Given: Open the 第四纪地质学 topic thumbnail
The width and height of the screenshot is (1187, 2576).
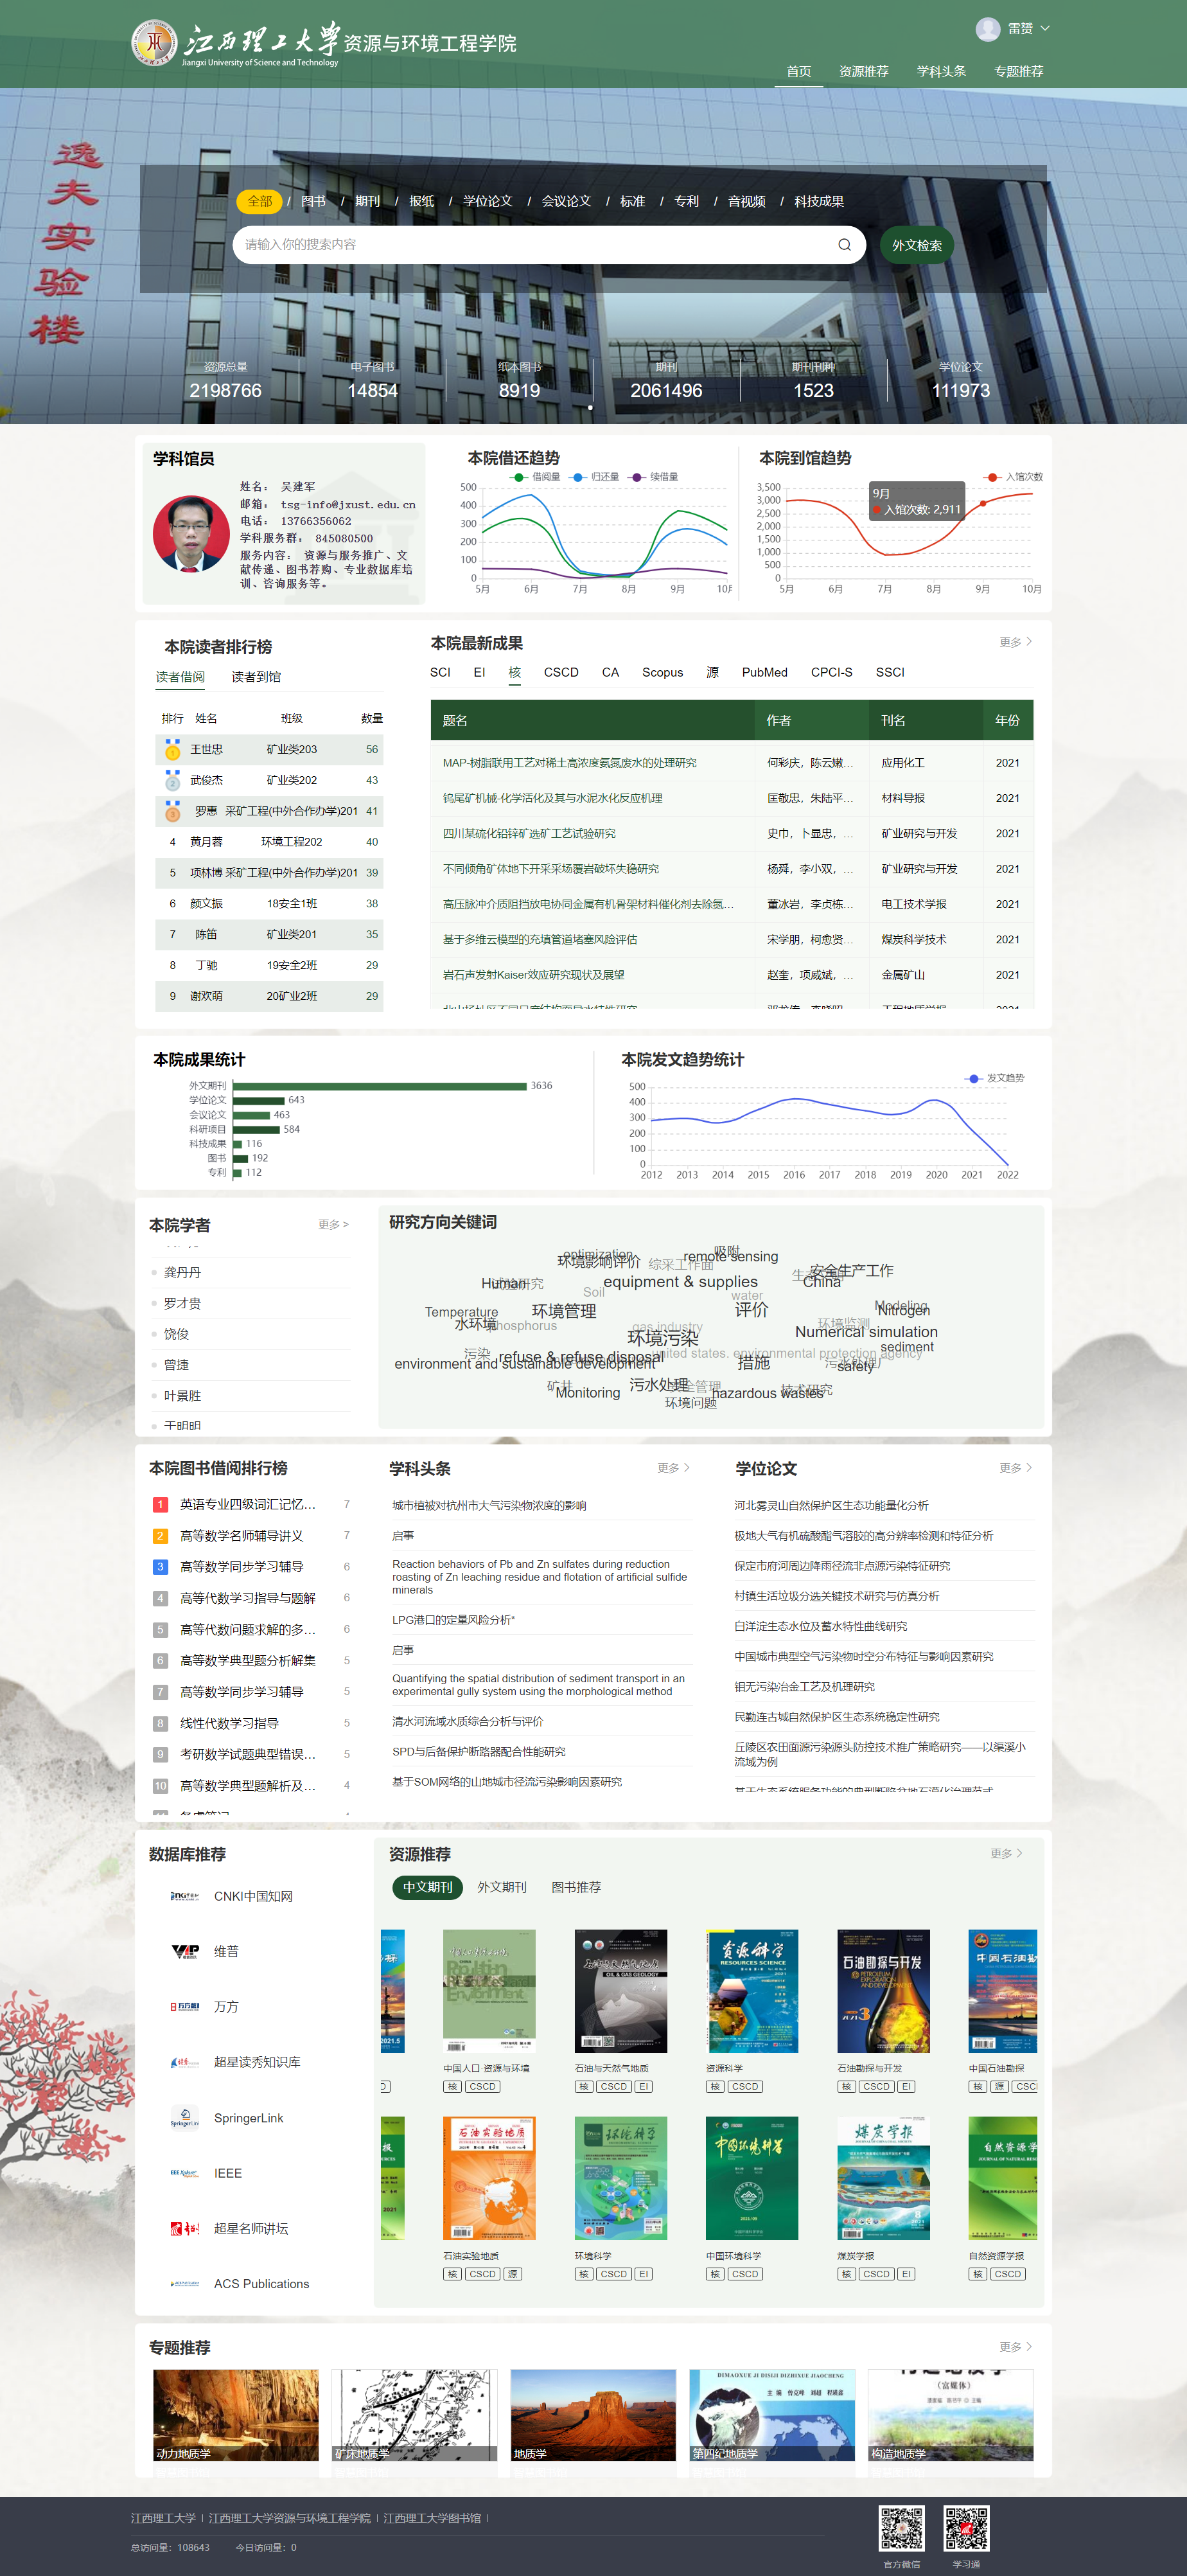Looking at the screenshot, I should pos(773,2415).
